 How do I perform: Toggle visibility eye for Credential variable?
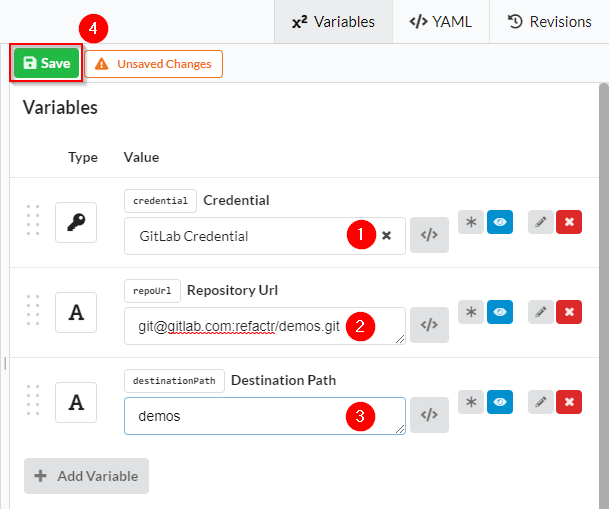click(x=500, y=222)
